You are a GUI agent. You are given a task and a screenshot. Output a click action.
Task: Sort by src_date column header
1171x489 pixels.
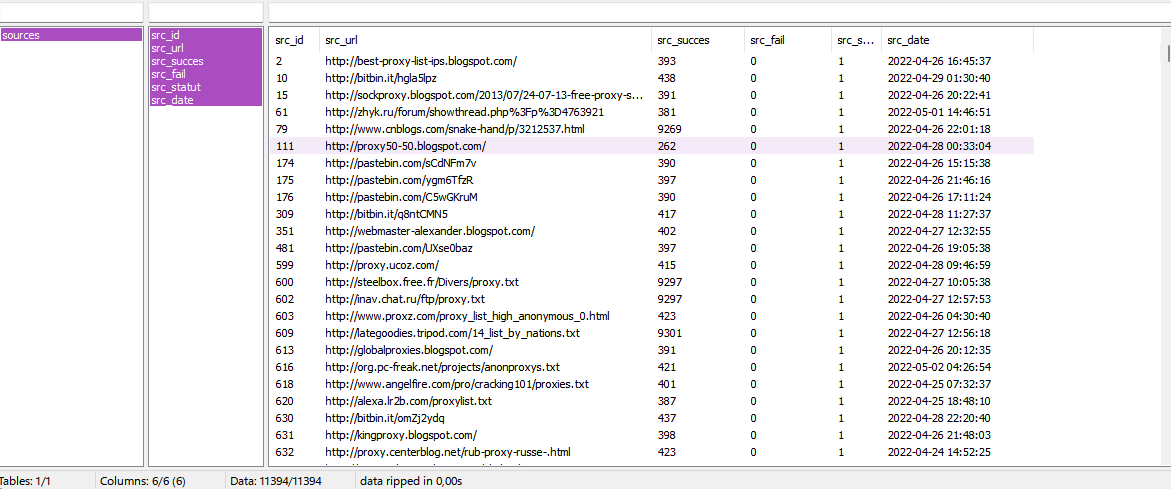click(x=957, y=40)
